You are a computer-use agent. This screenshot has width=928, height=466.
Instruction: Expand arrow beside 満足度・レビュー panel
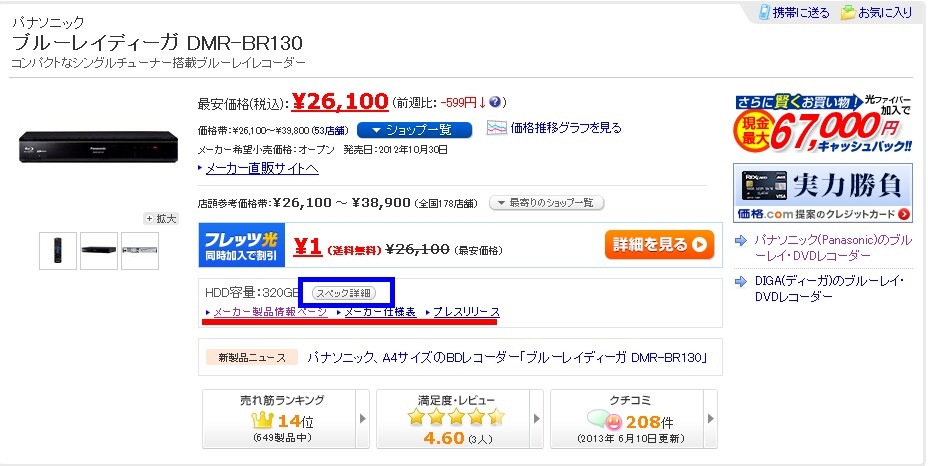pyautogui.click(x=537, y=419)
